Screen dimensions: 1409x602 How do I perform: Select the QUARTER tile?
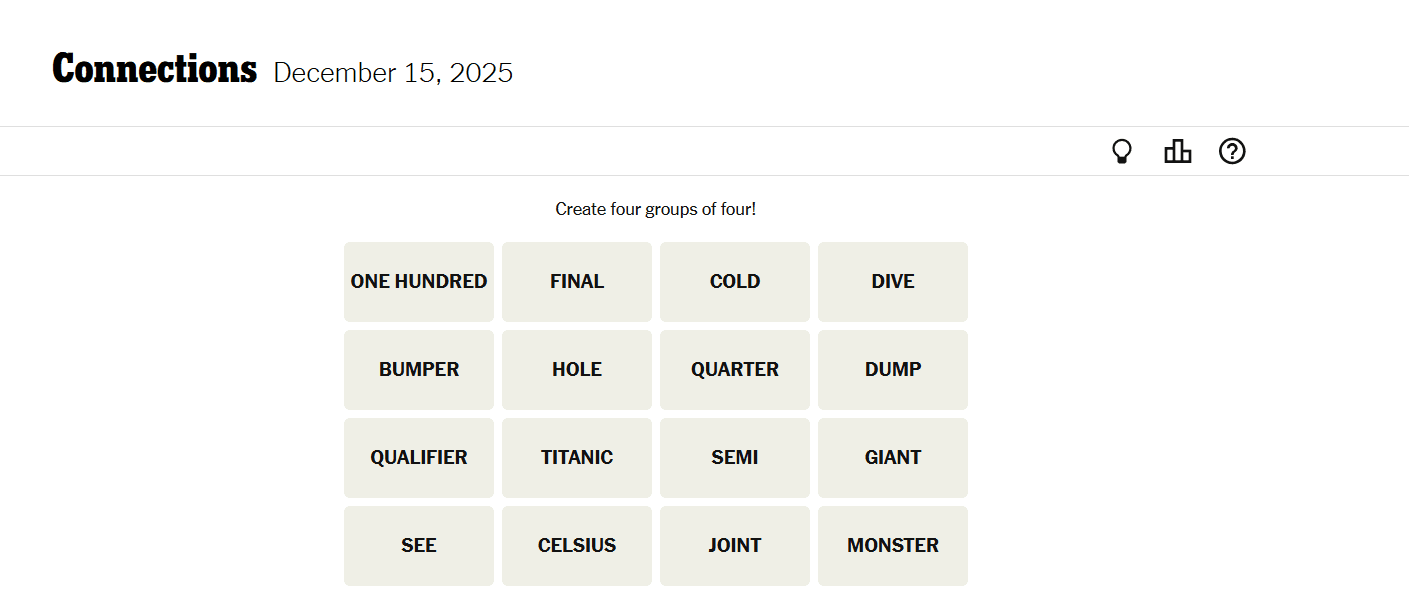(x=735, y=370)
